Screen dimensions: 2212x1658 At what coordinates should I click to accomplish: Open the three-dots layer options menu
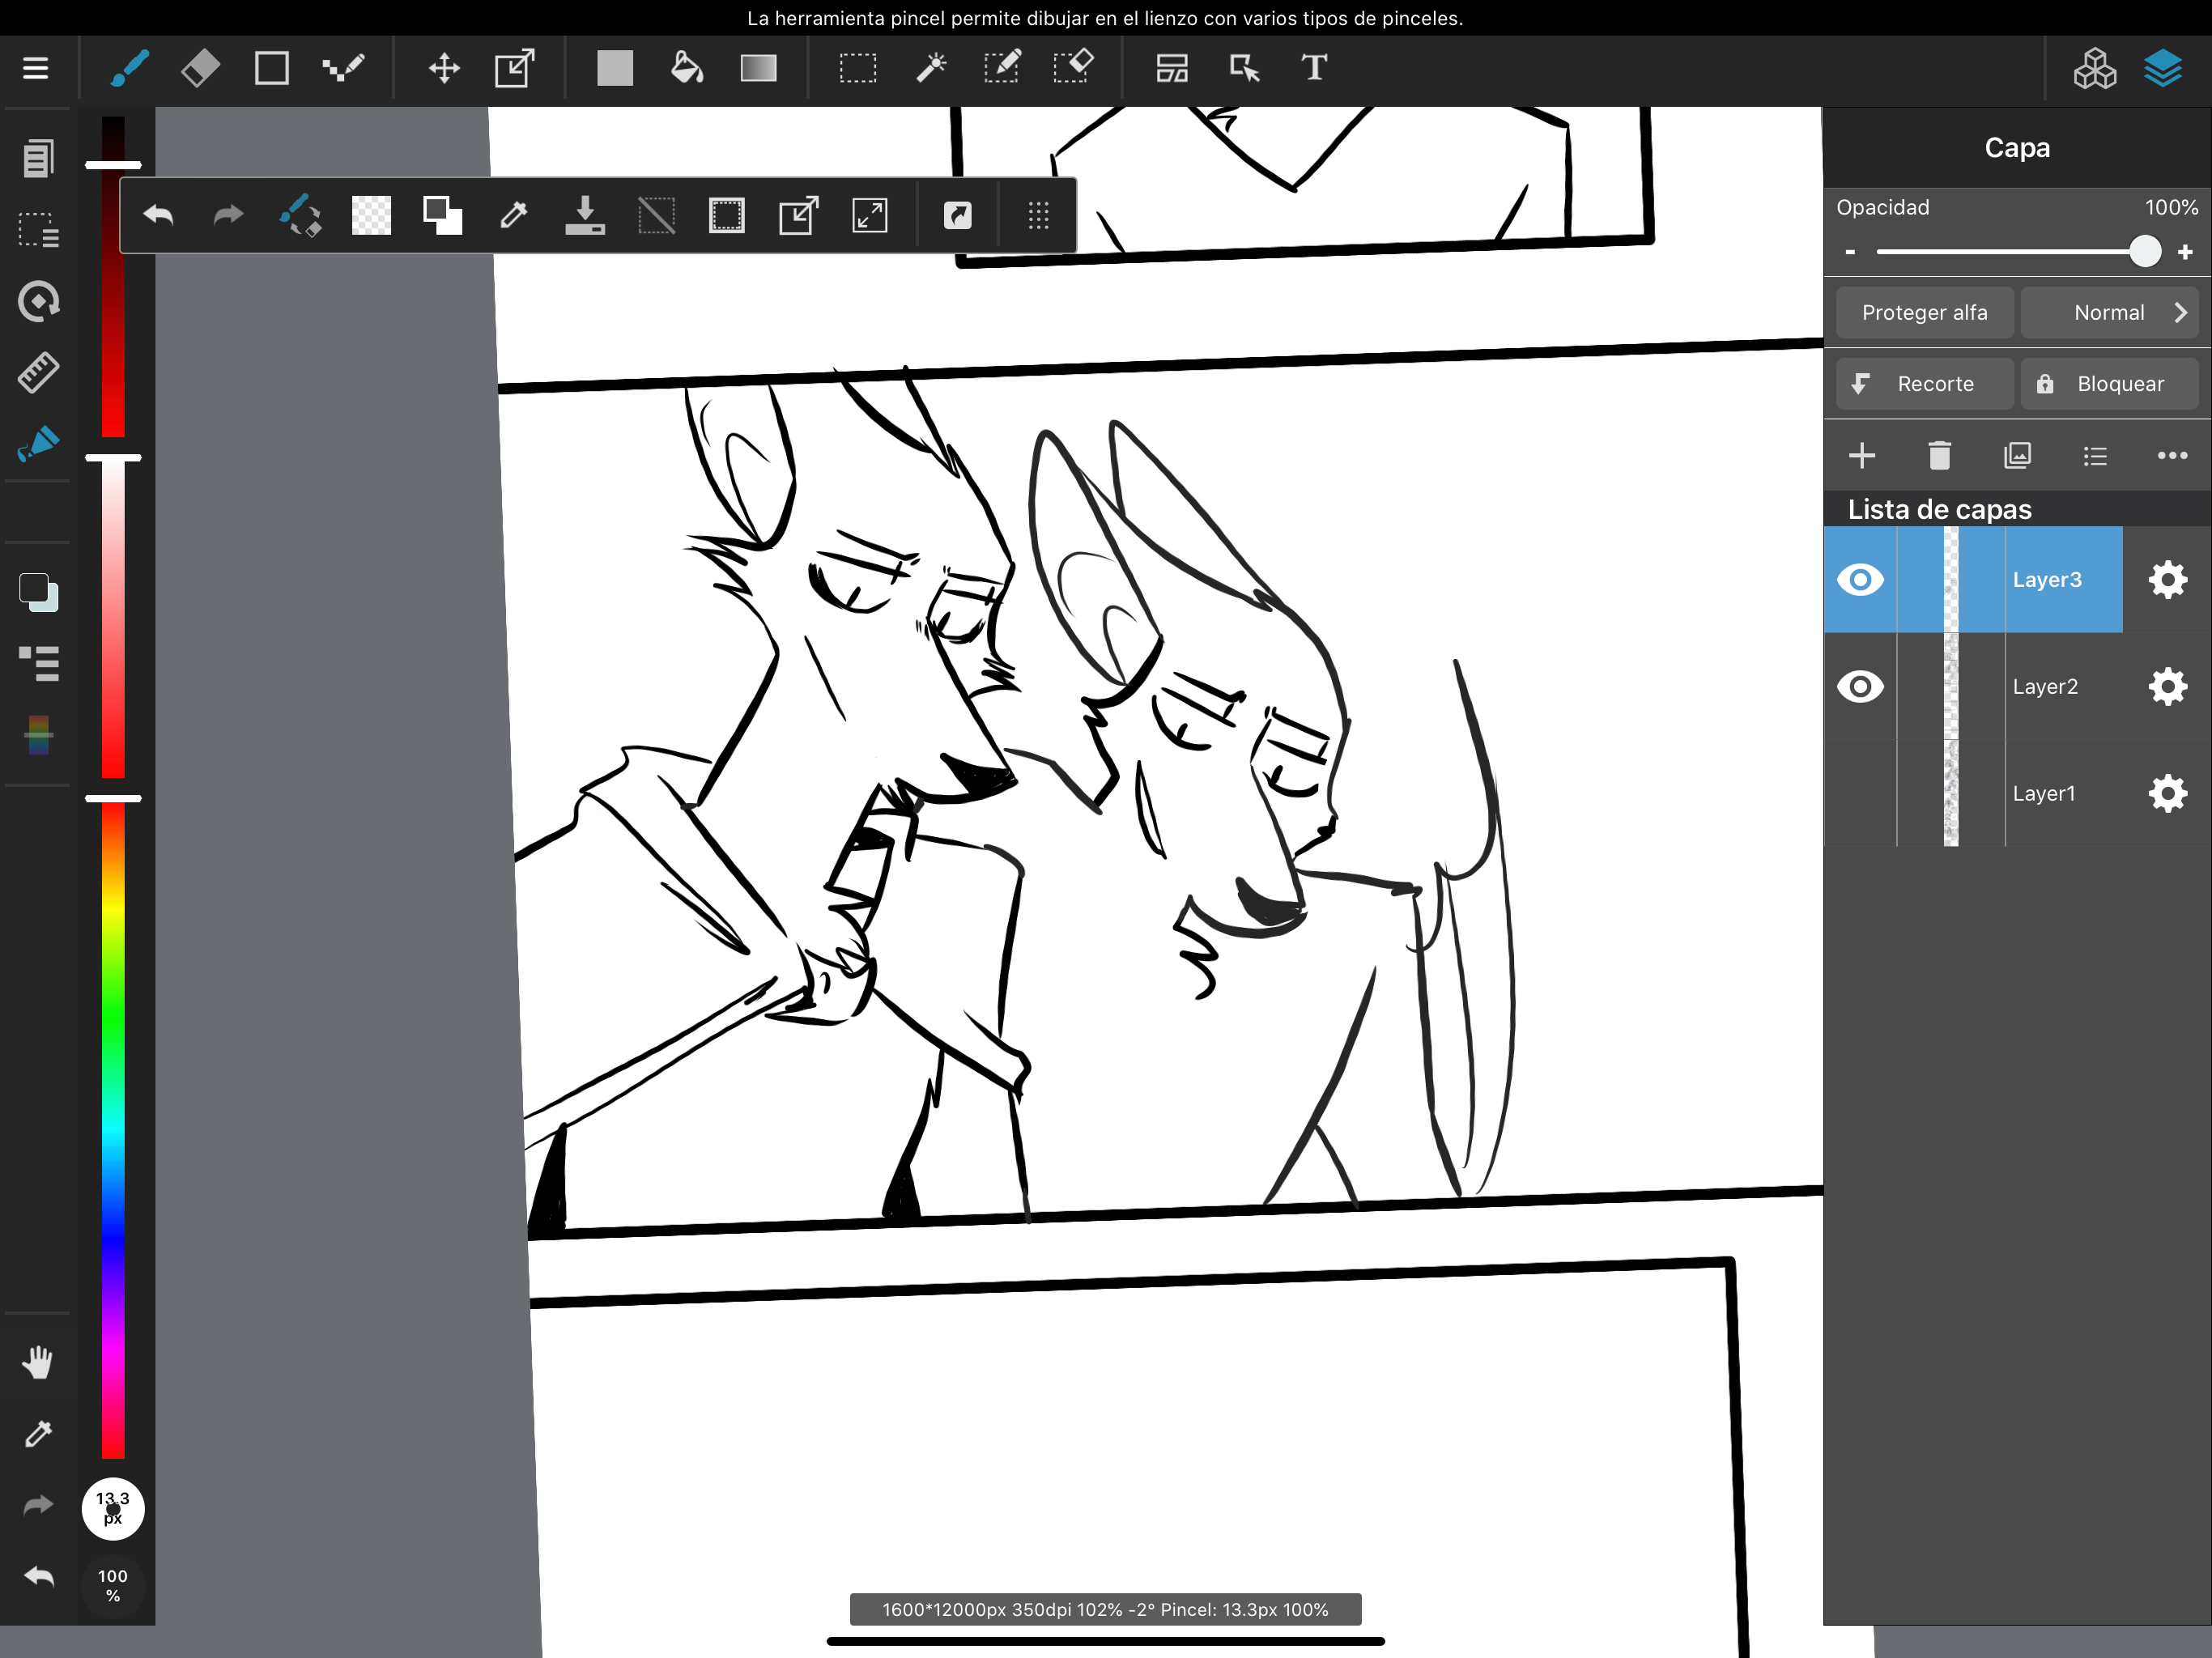pyautogui.click(x=2172, y=456)
